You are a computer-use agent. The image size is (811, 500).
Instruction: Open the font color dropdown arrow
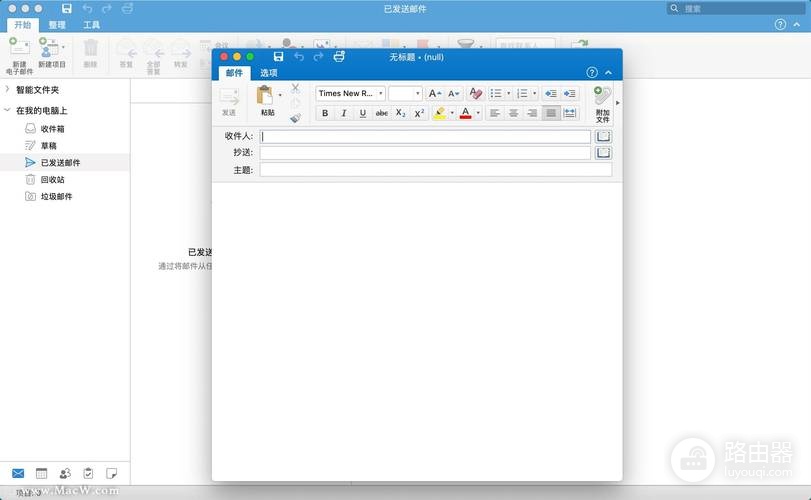478,113
